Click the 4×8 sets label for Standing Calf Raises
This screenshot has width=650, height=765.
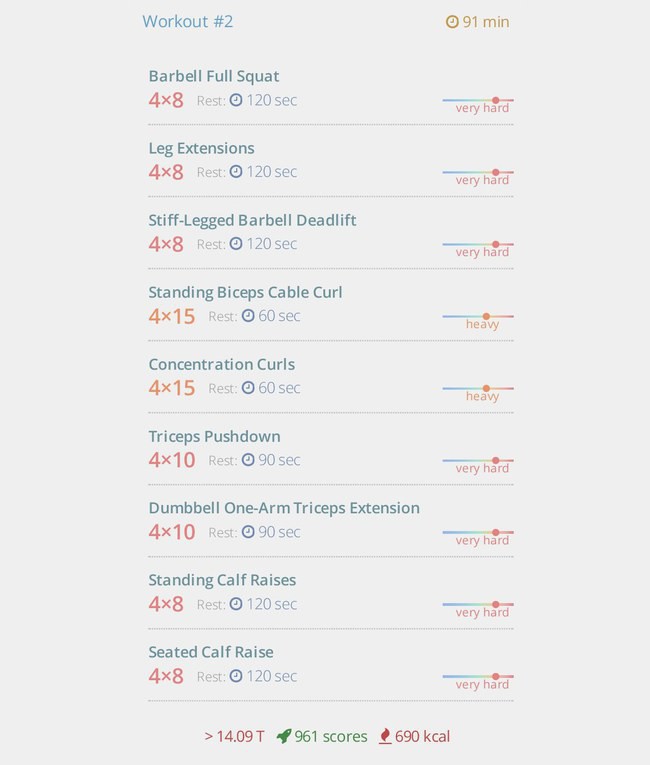click(x=166, y=604)
